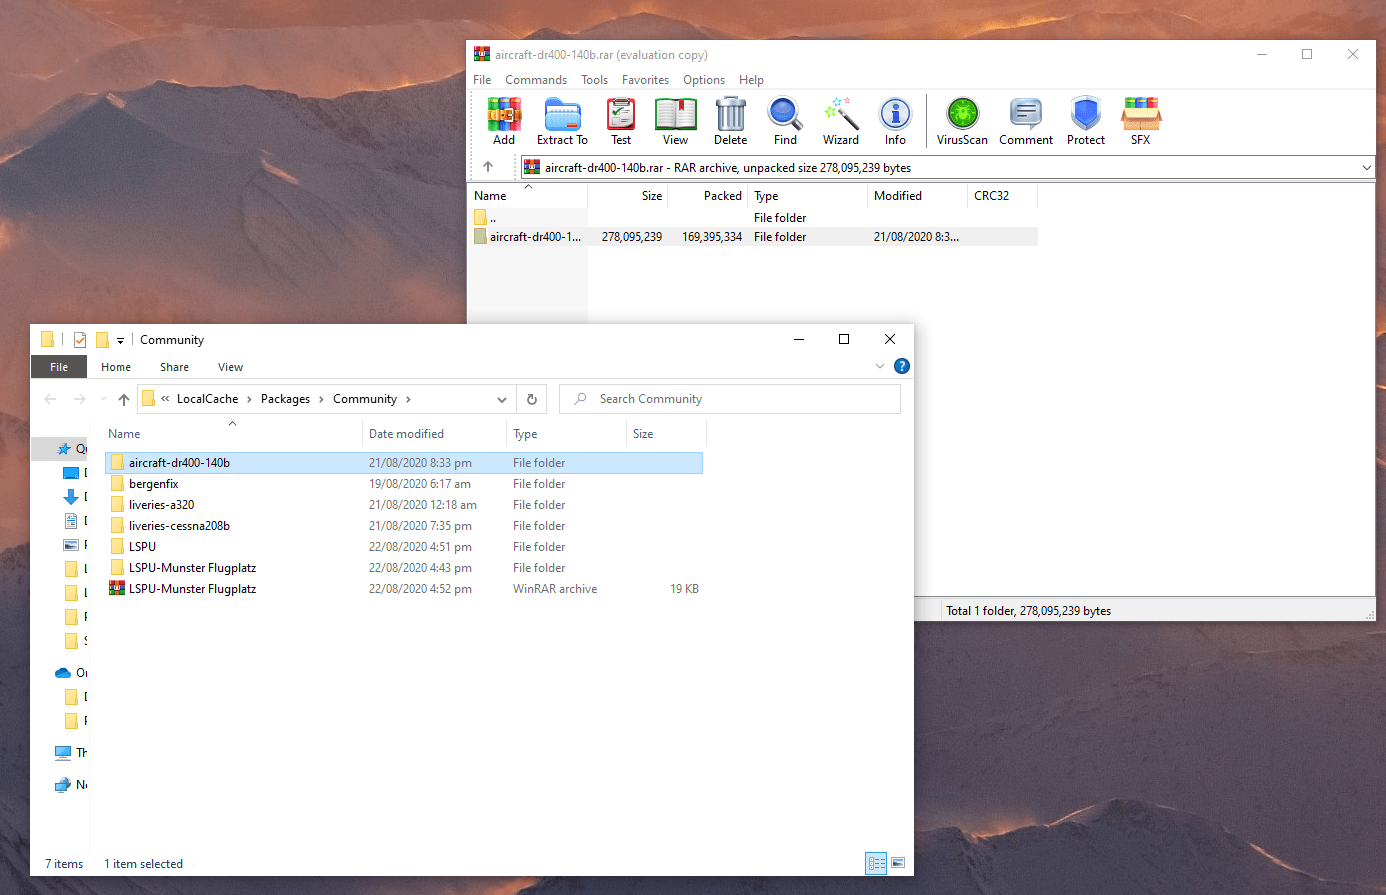Open Explorer address bar history dropdown
This screenshot has height=895, width=1386.
(502, 400)
